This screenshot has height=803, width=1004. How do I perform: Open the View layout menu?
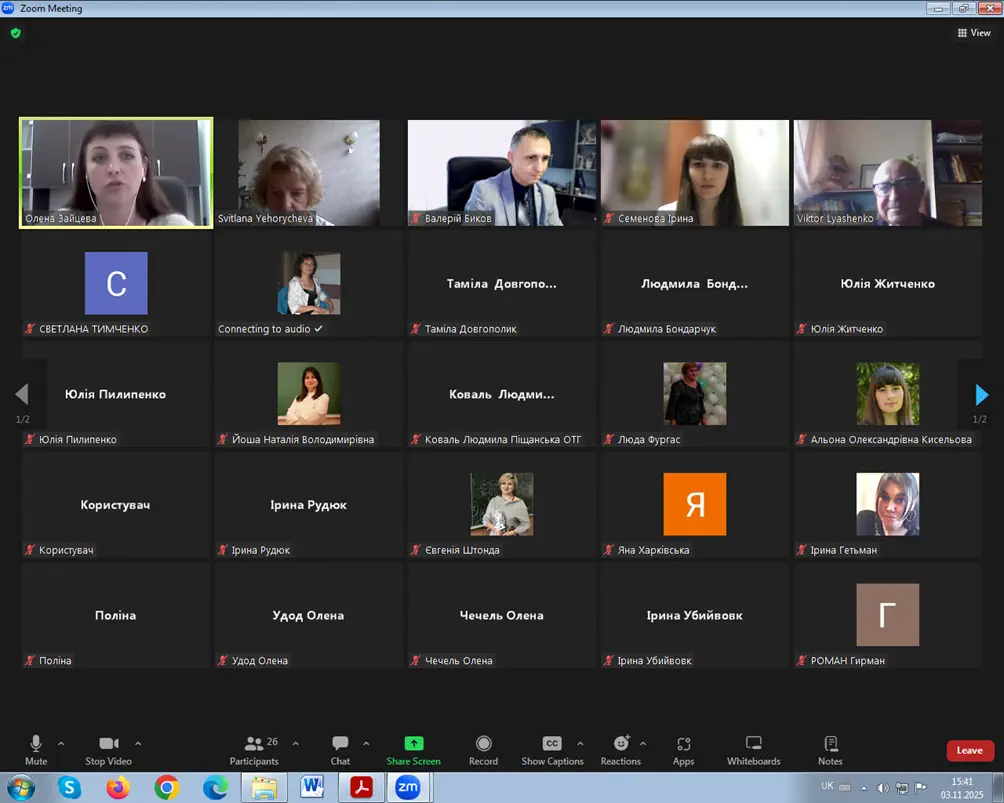[974, 33]
